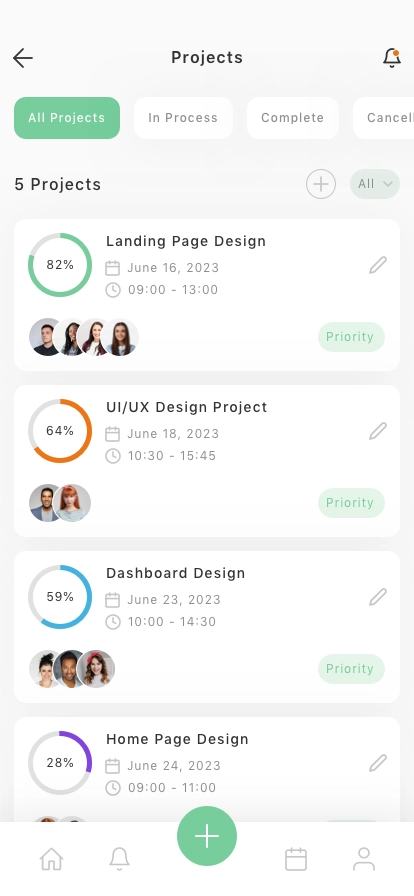Open the Landing Page Design title
The image size is (414, 896).
coord(186,241)
